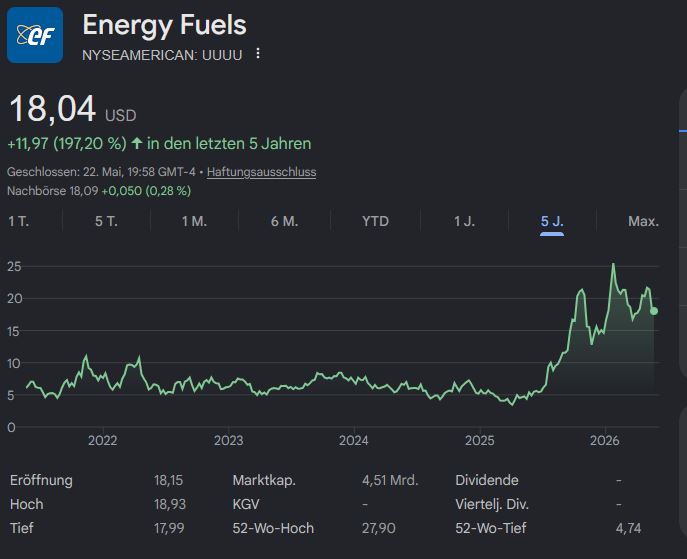Click the current price dot on chart
The image size is (687, 559).
[654, 311]
